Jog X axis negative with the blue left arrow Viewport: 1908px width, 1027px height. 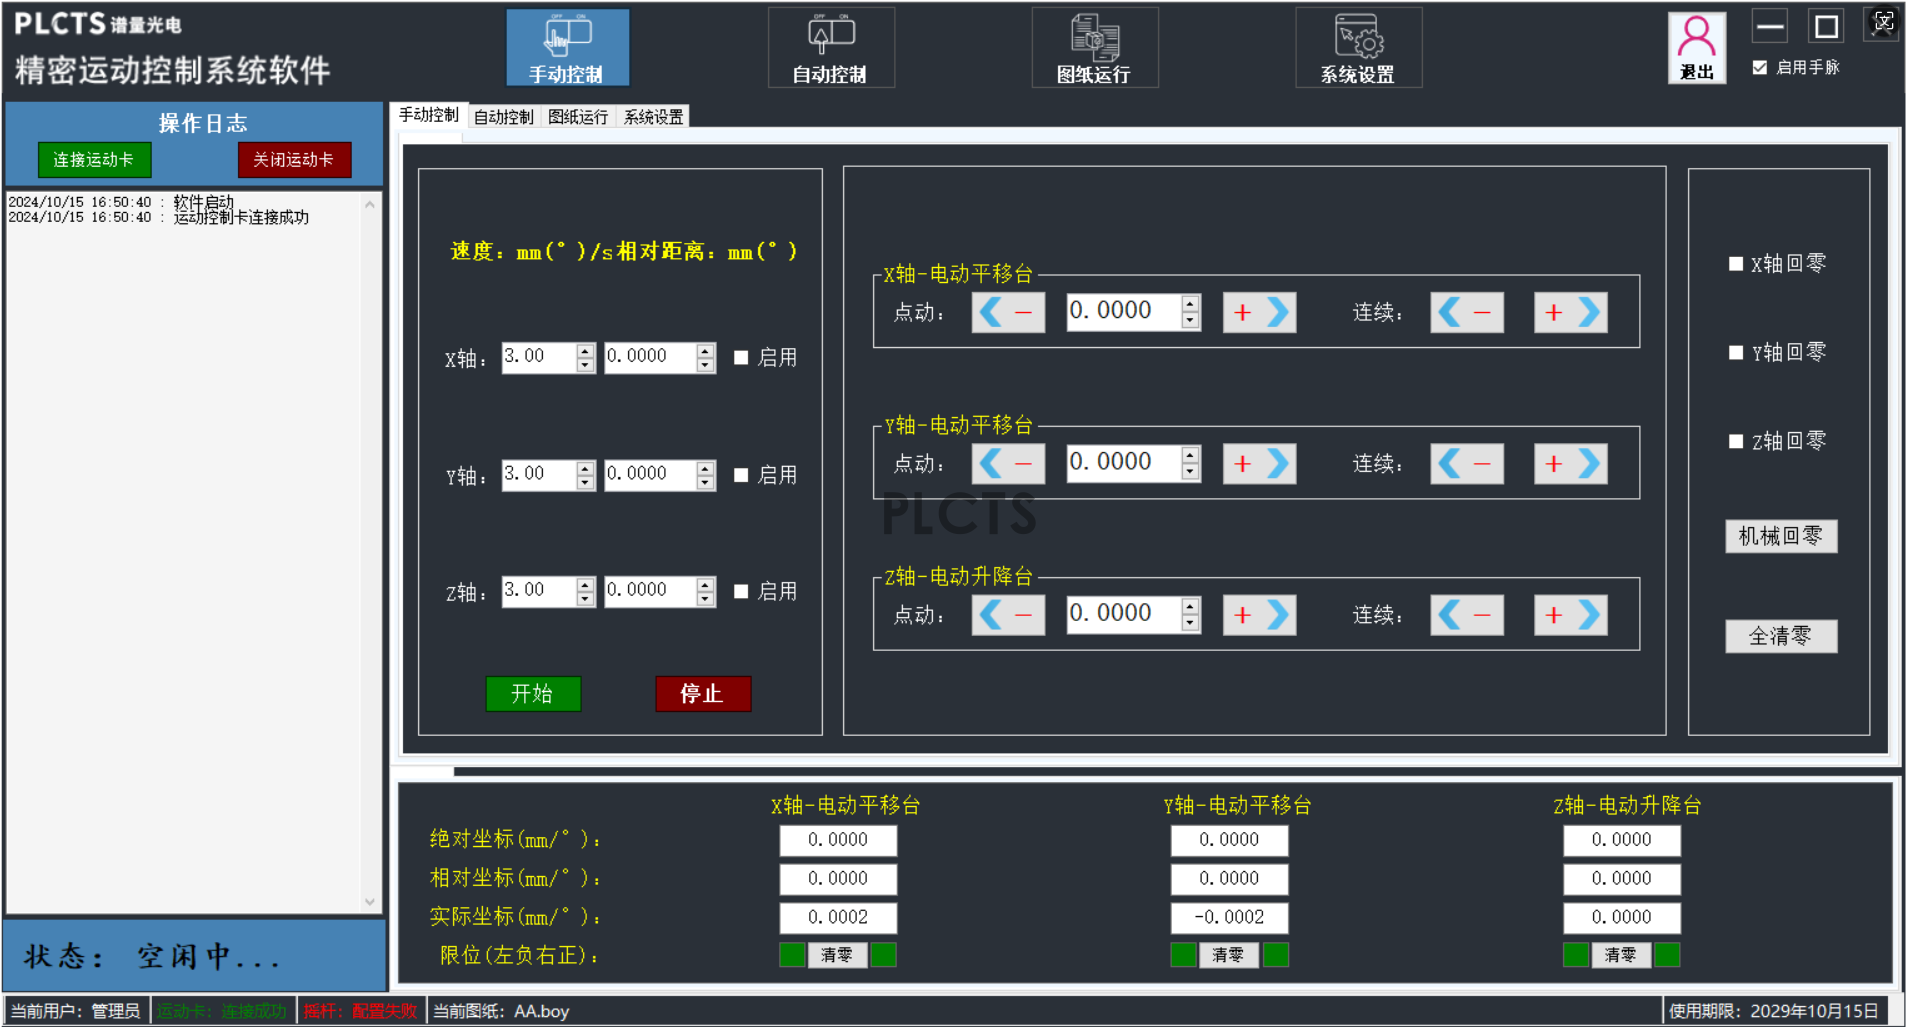[x=1007, y=312]
